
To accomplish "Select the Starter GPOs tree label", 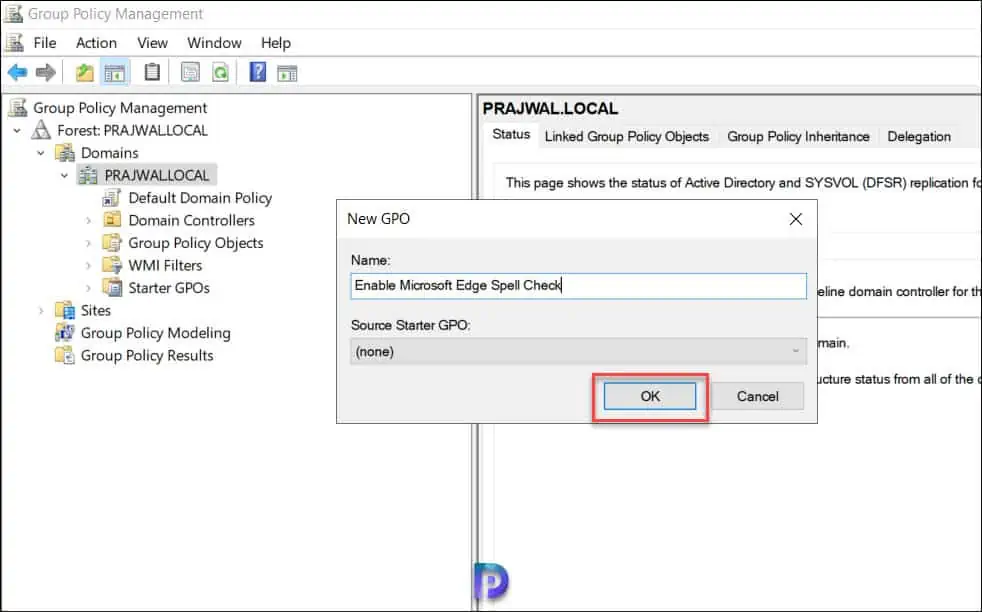I will pos(169,288).
